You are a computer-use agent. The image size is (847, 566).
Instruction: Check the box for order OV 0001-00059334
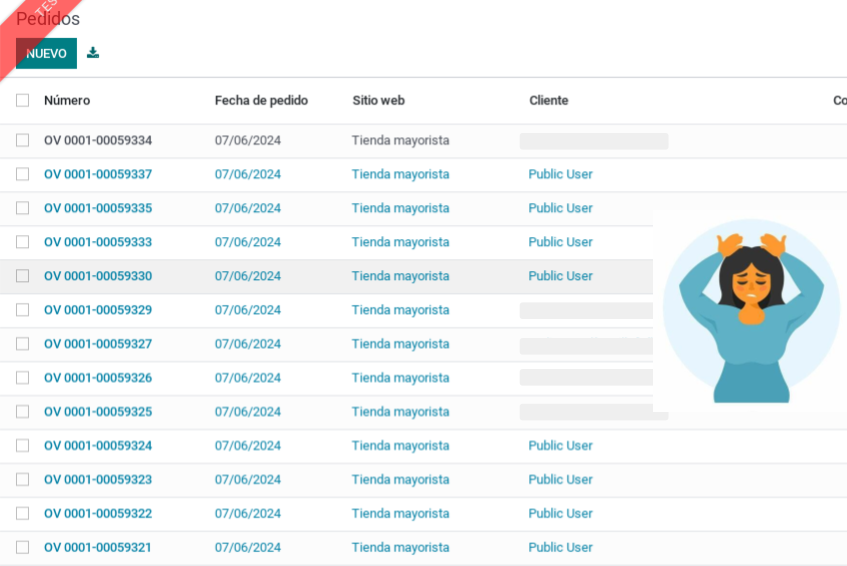23,140
